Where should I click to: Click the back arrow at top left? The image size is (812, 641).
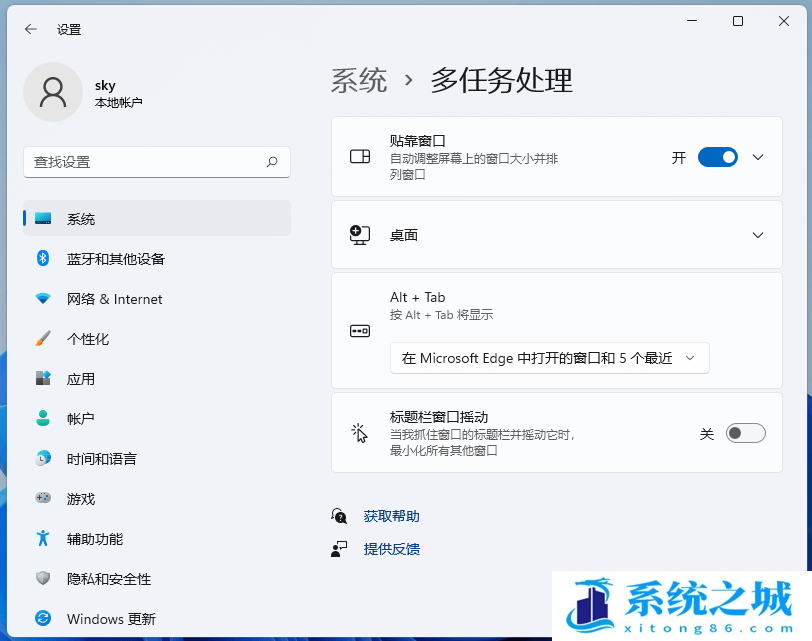[28, 29]
